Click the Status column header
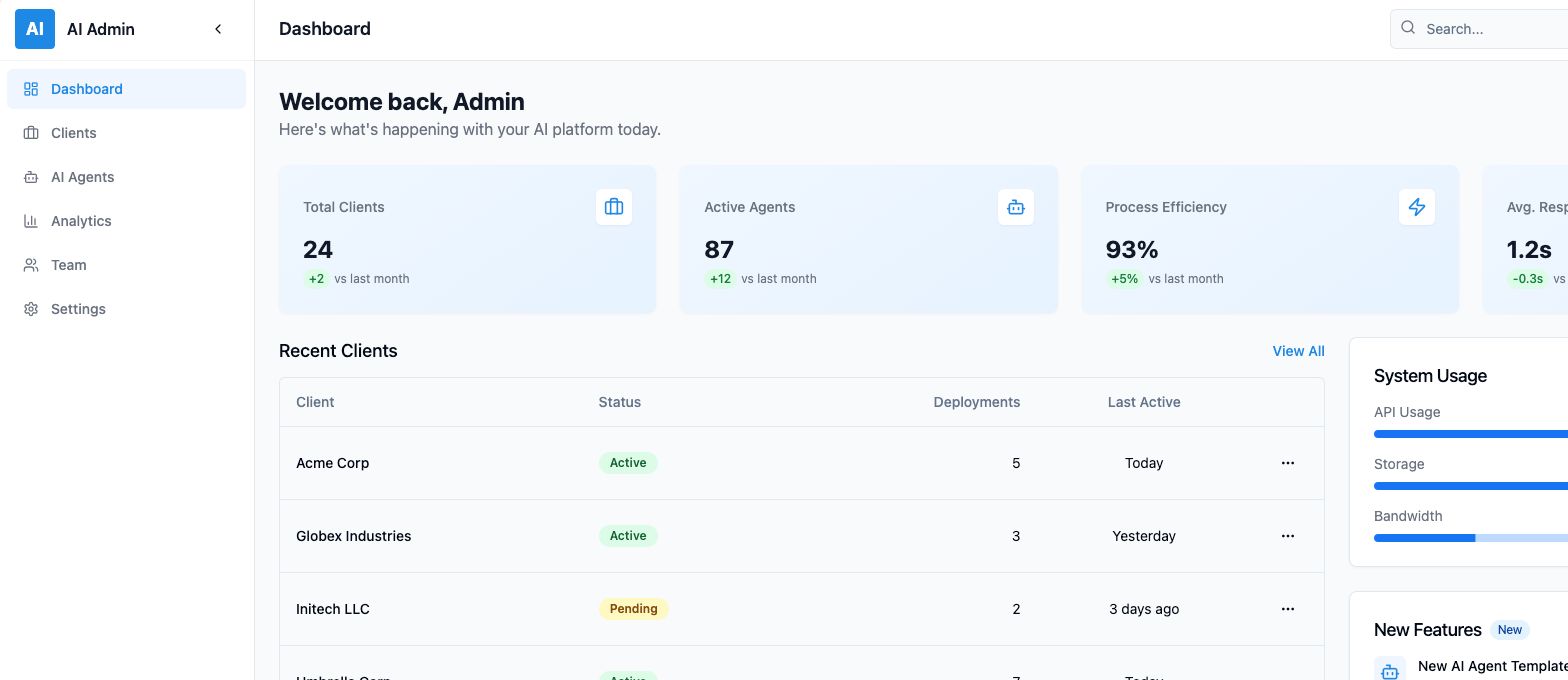Viewport: 1568px width, 680px height. click(x=620, y=402)
